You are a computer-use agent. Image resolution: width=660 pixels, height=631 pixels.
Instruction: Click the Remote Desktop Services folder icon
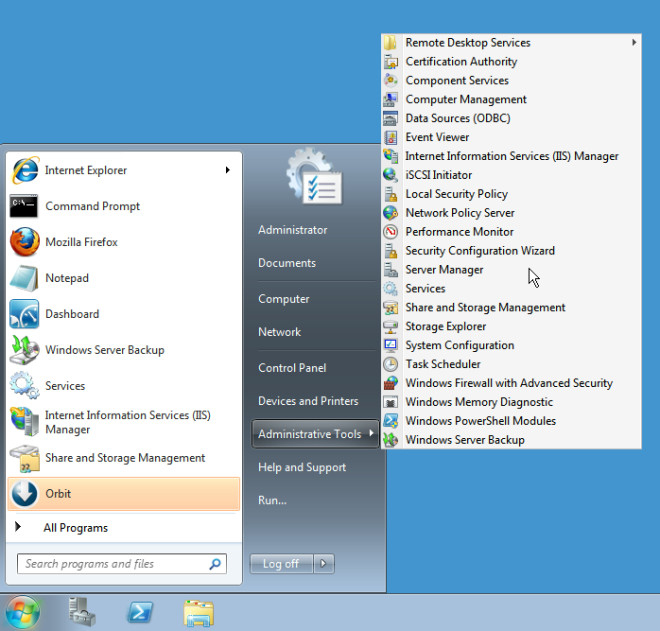pos(390,43)
